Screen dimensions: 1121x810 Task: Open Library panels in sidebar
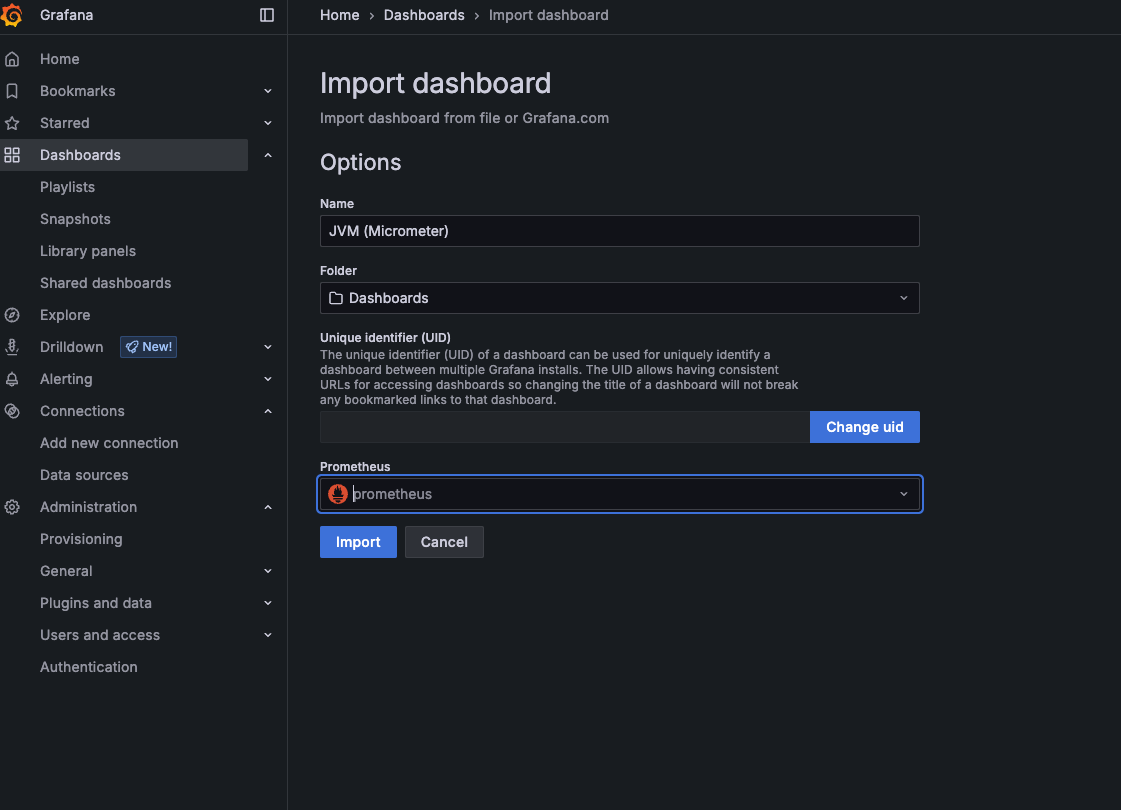click(88, 251)
